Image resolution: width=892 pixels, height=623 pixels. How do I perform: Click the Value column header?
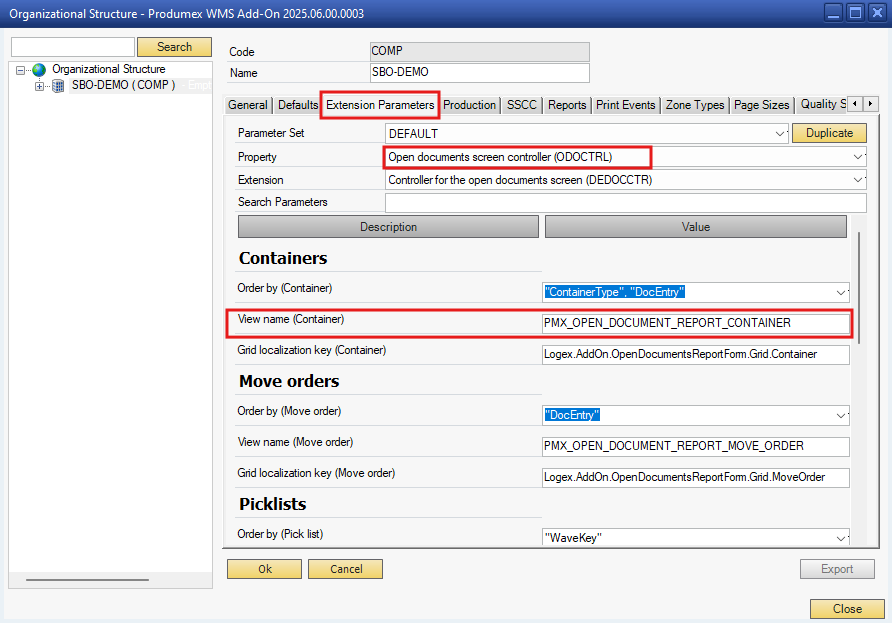[695, 226]
